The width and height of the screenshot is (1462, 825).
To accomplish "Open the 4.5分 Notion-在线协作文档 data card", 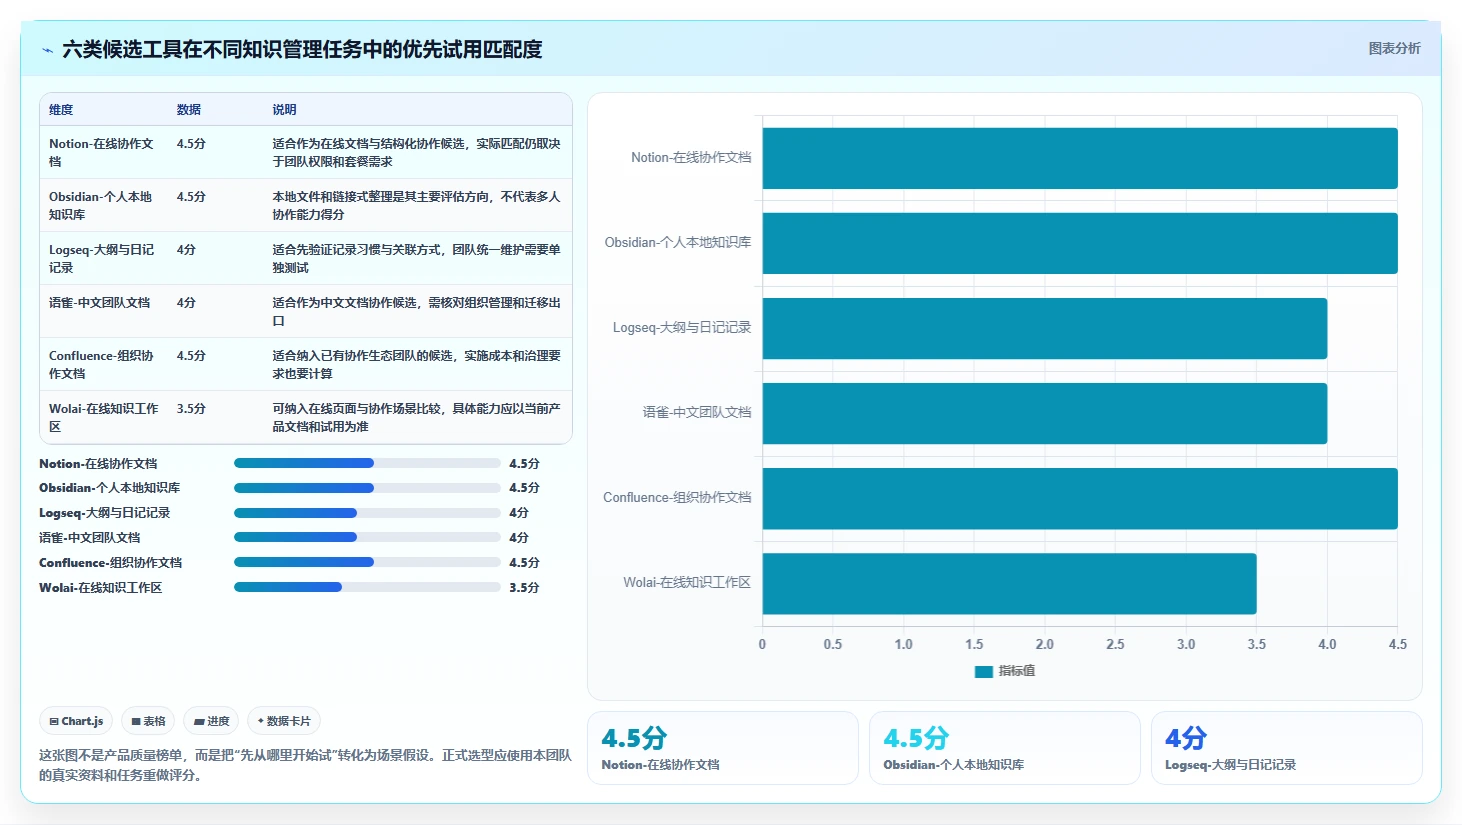I will [x=723, y=748].
